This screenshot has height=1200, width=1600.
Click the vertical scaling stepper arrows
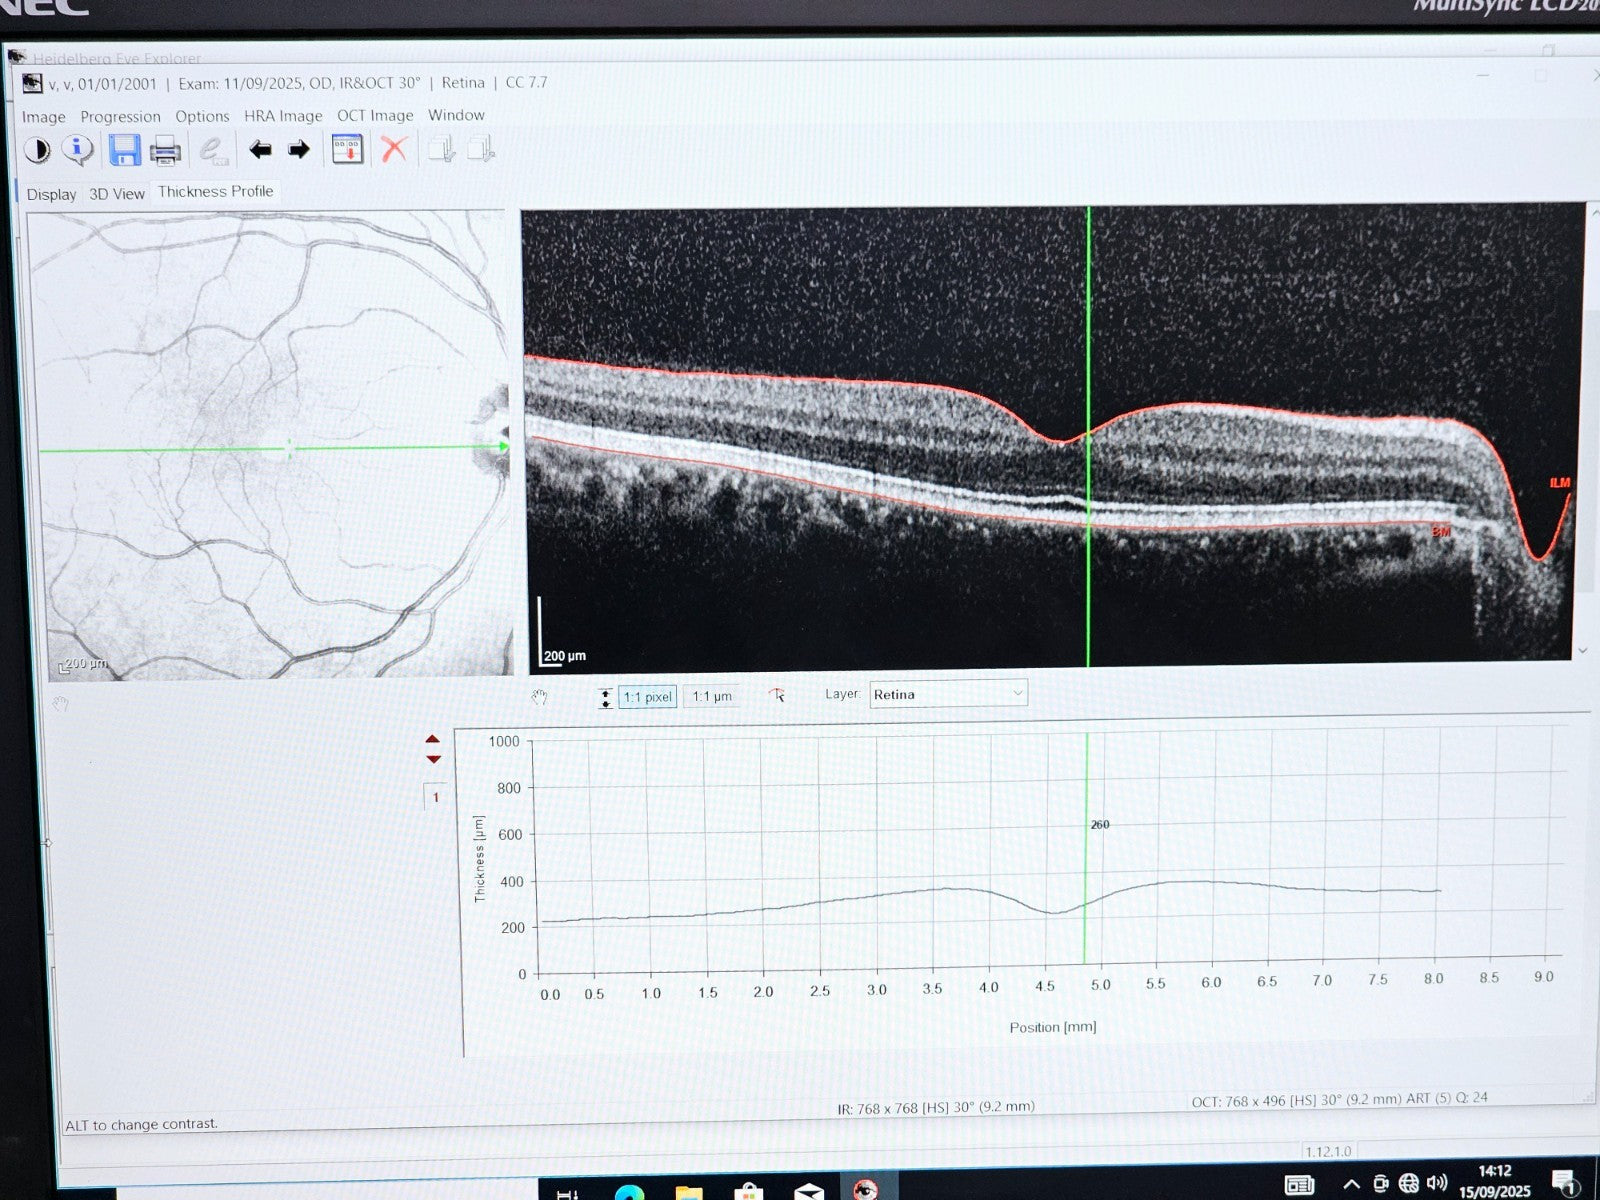(x=606, y=697)
